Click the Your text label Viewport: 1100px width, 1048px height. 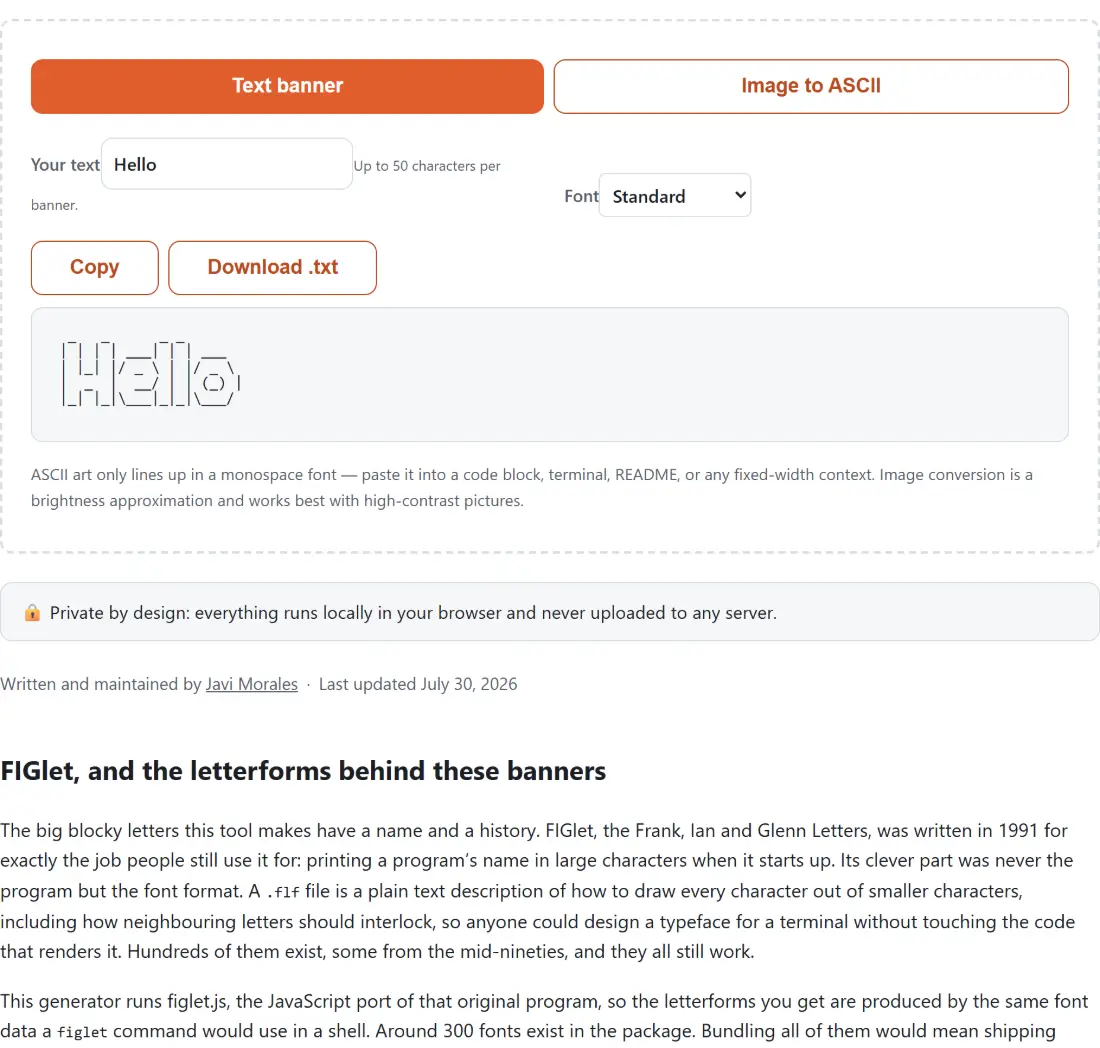[x=65, y=165]
